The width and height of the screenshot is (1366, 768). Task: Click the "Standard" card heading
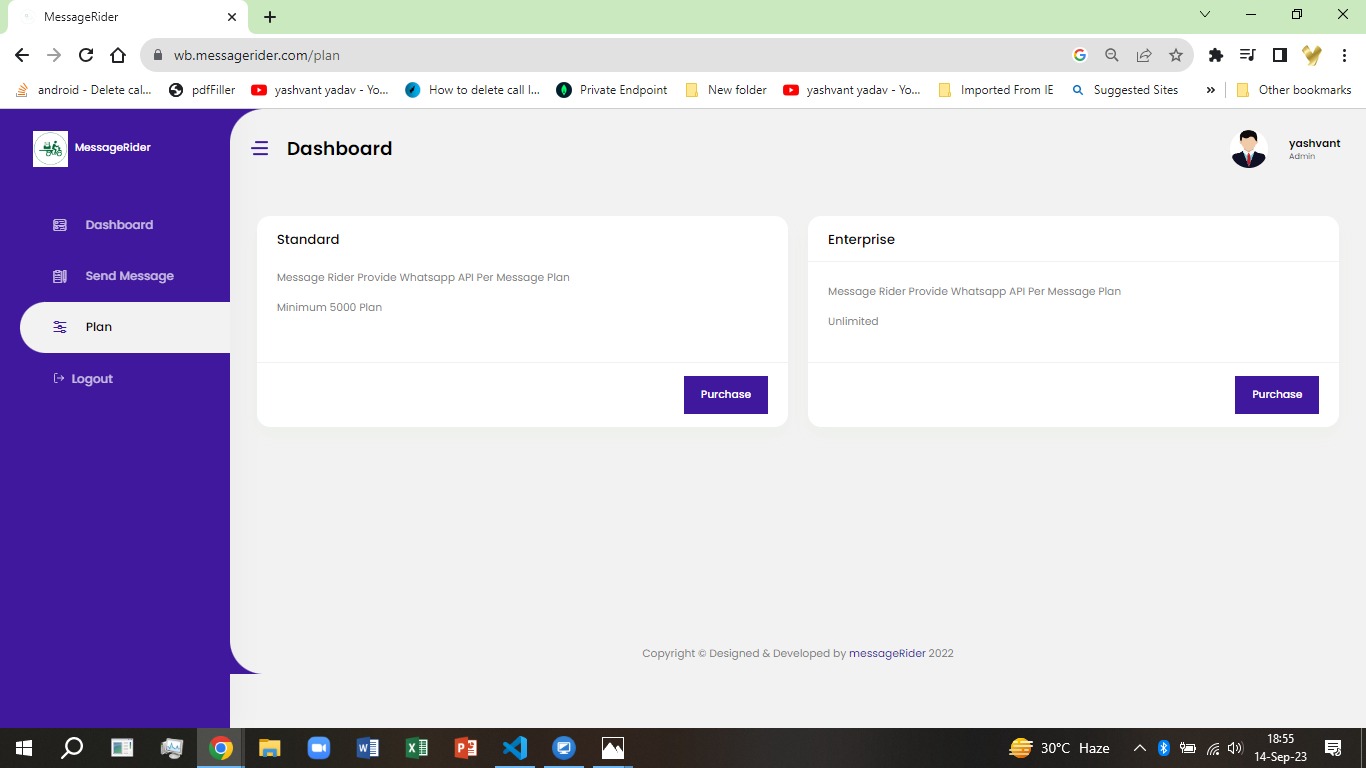[x=308, y=239]
